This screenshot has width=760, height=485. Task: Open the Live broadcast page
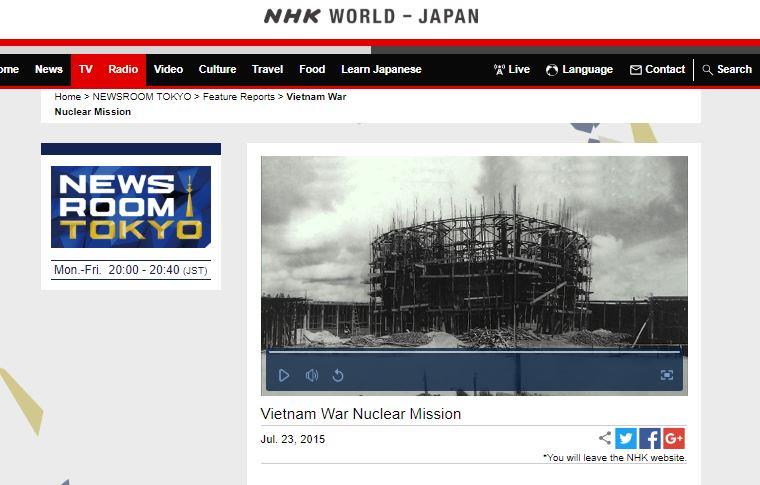pos(512,70)
